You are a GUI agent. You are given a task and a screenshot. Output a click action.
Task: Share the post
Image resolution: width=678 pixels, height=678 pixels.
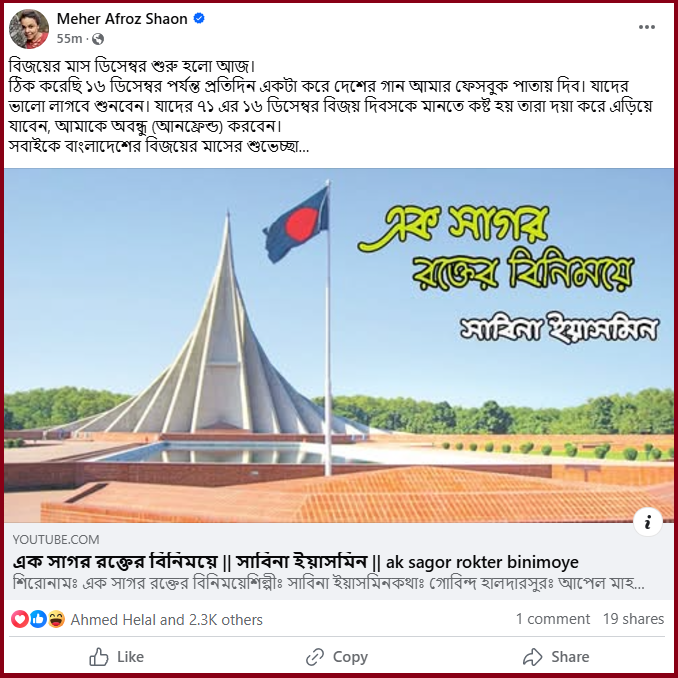click(556, 657)
